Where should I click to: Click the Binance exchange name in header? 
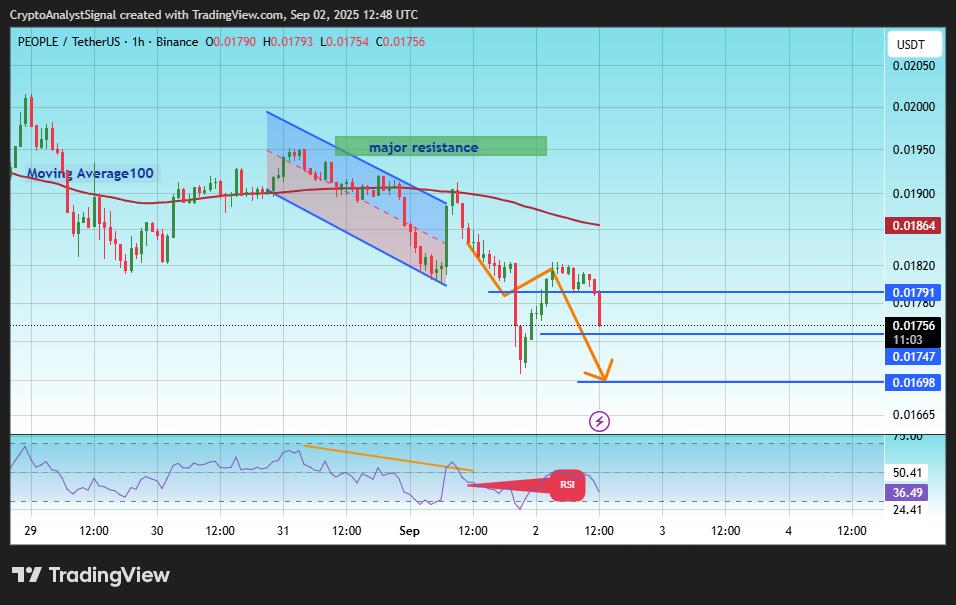pos(177,42)
